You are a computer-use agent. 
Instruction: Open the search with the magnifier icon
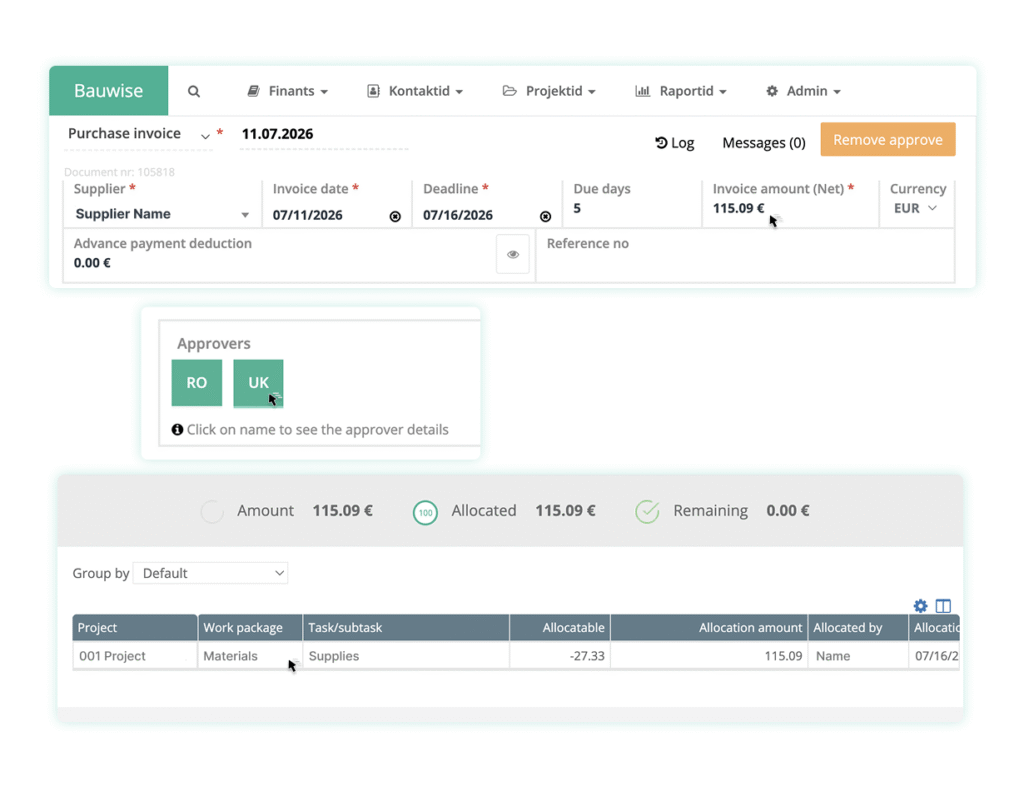click(193, 90)
